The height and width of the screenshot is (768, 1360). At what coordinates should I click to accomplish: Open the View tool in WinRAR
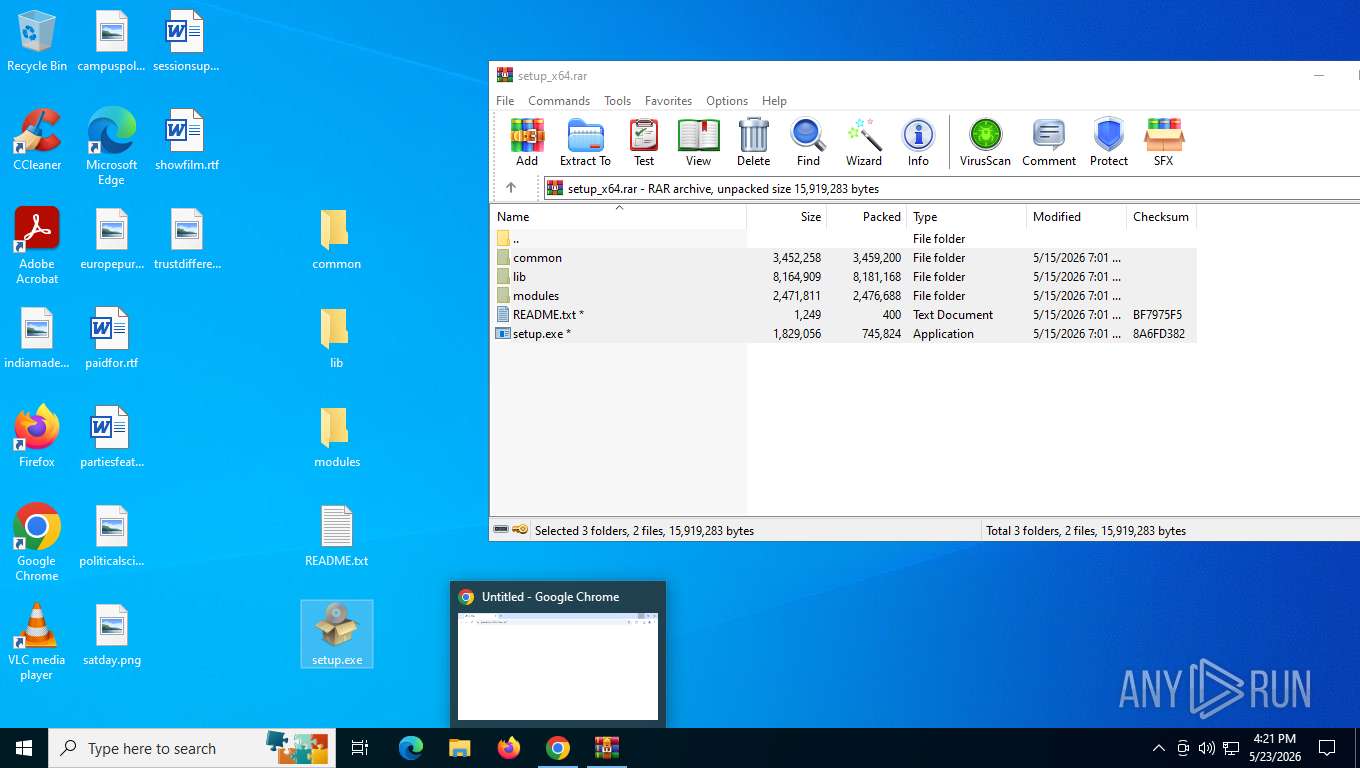(698, 142)
